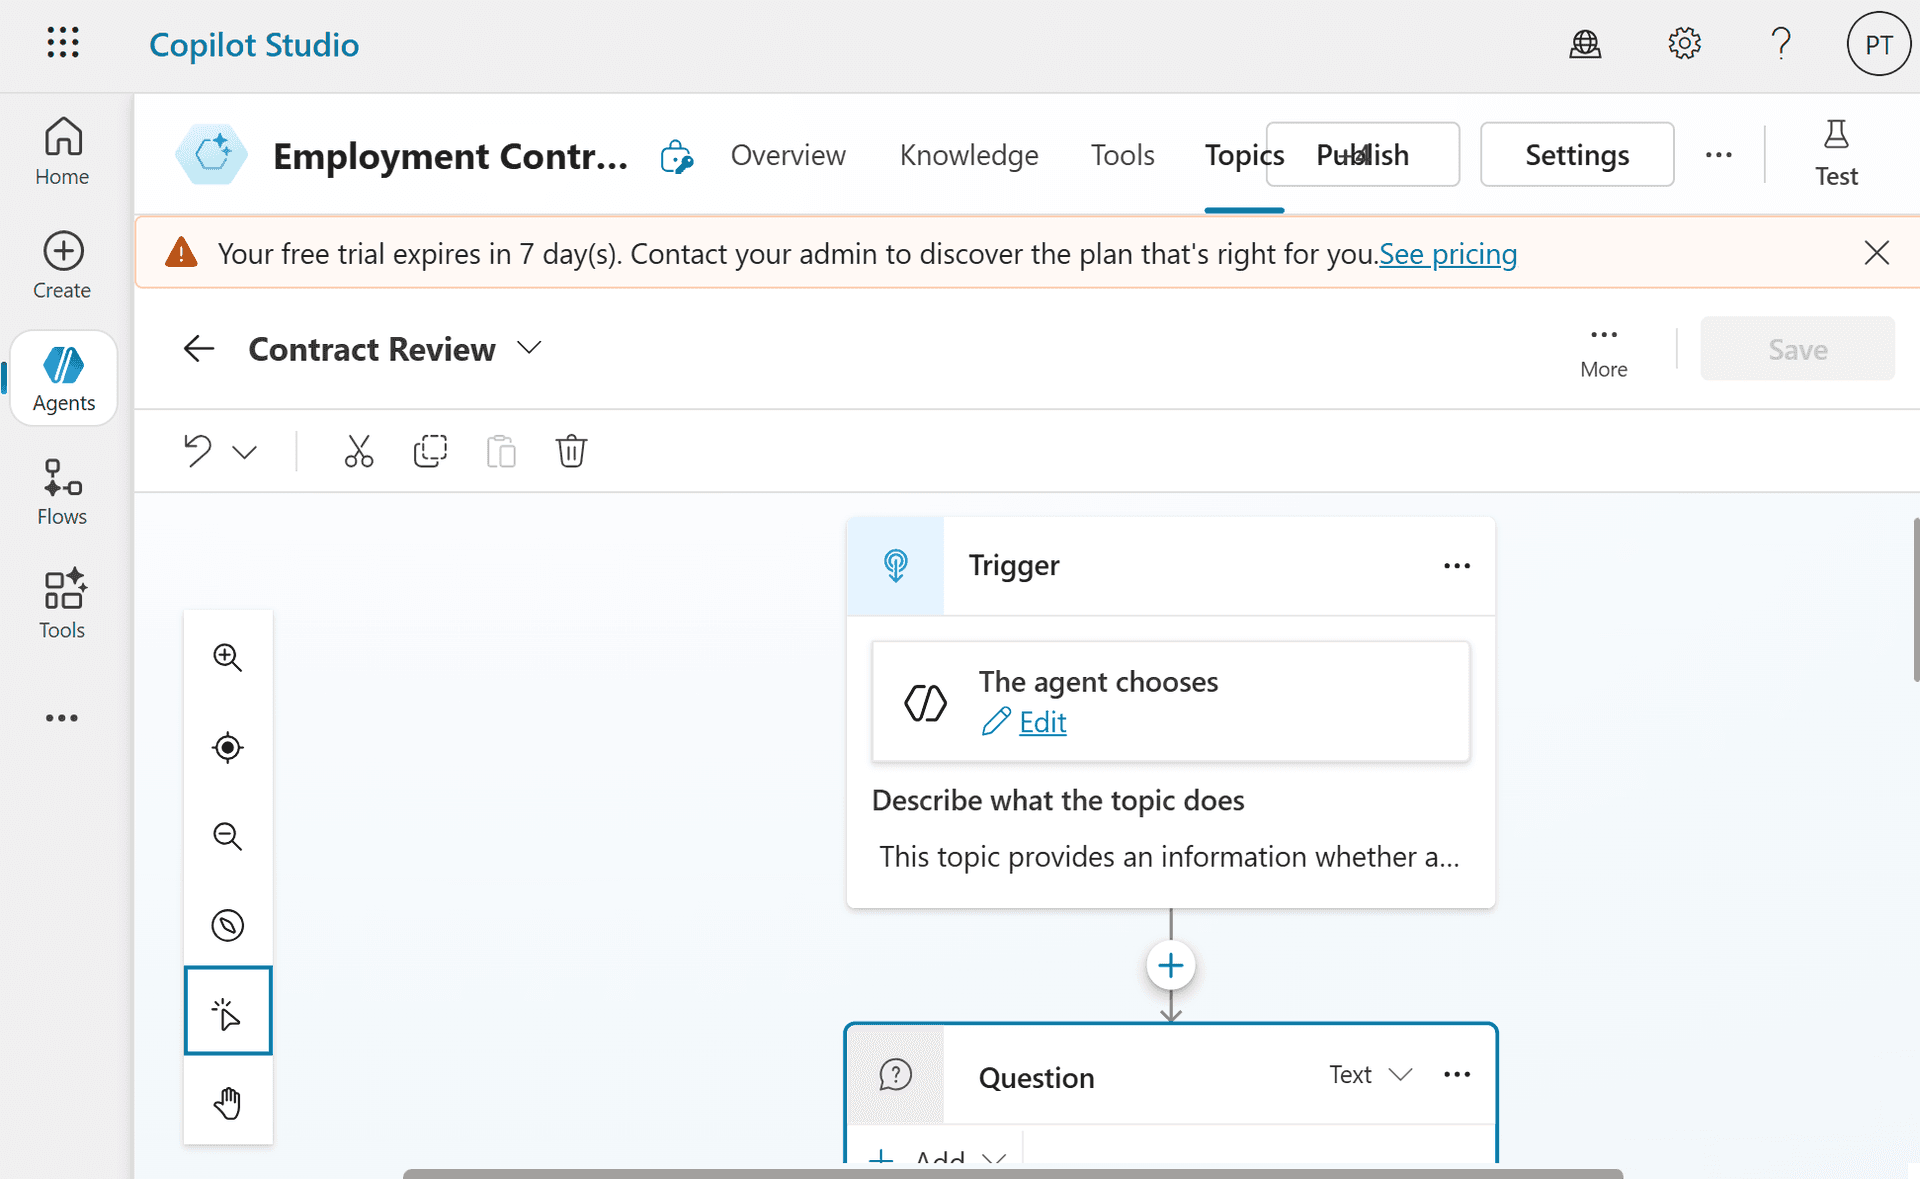
Task: Open Trigger node more options ellipsis
Action: pos(1457,566)
